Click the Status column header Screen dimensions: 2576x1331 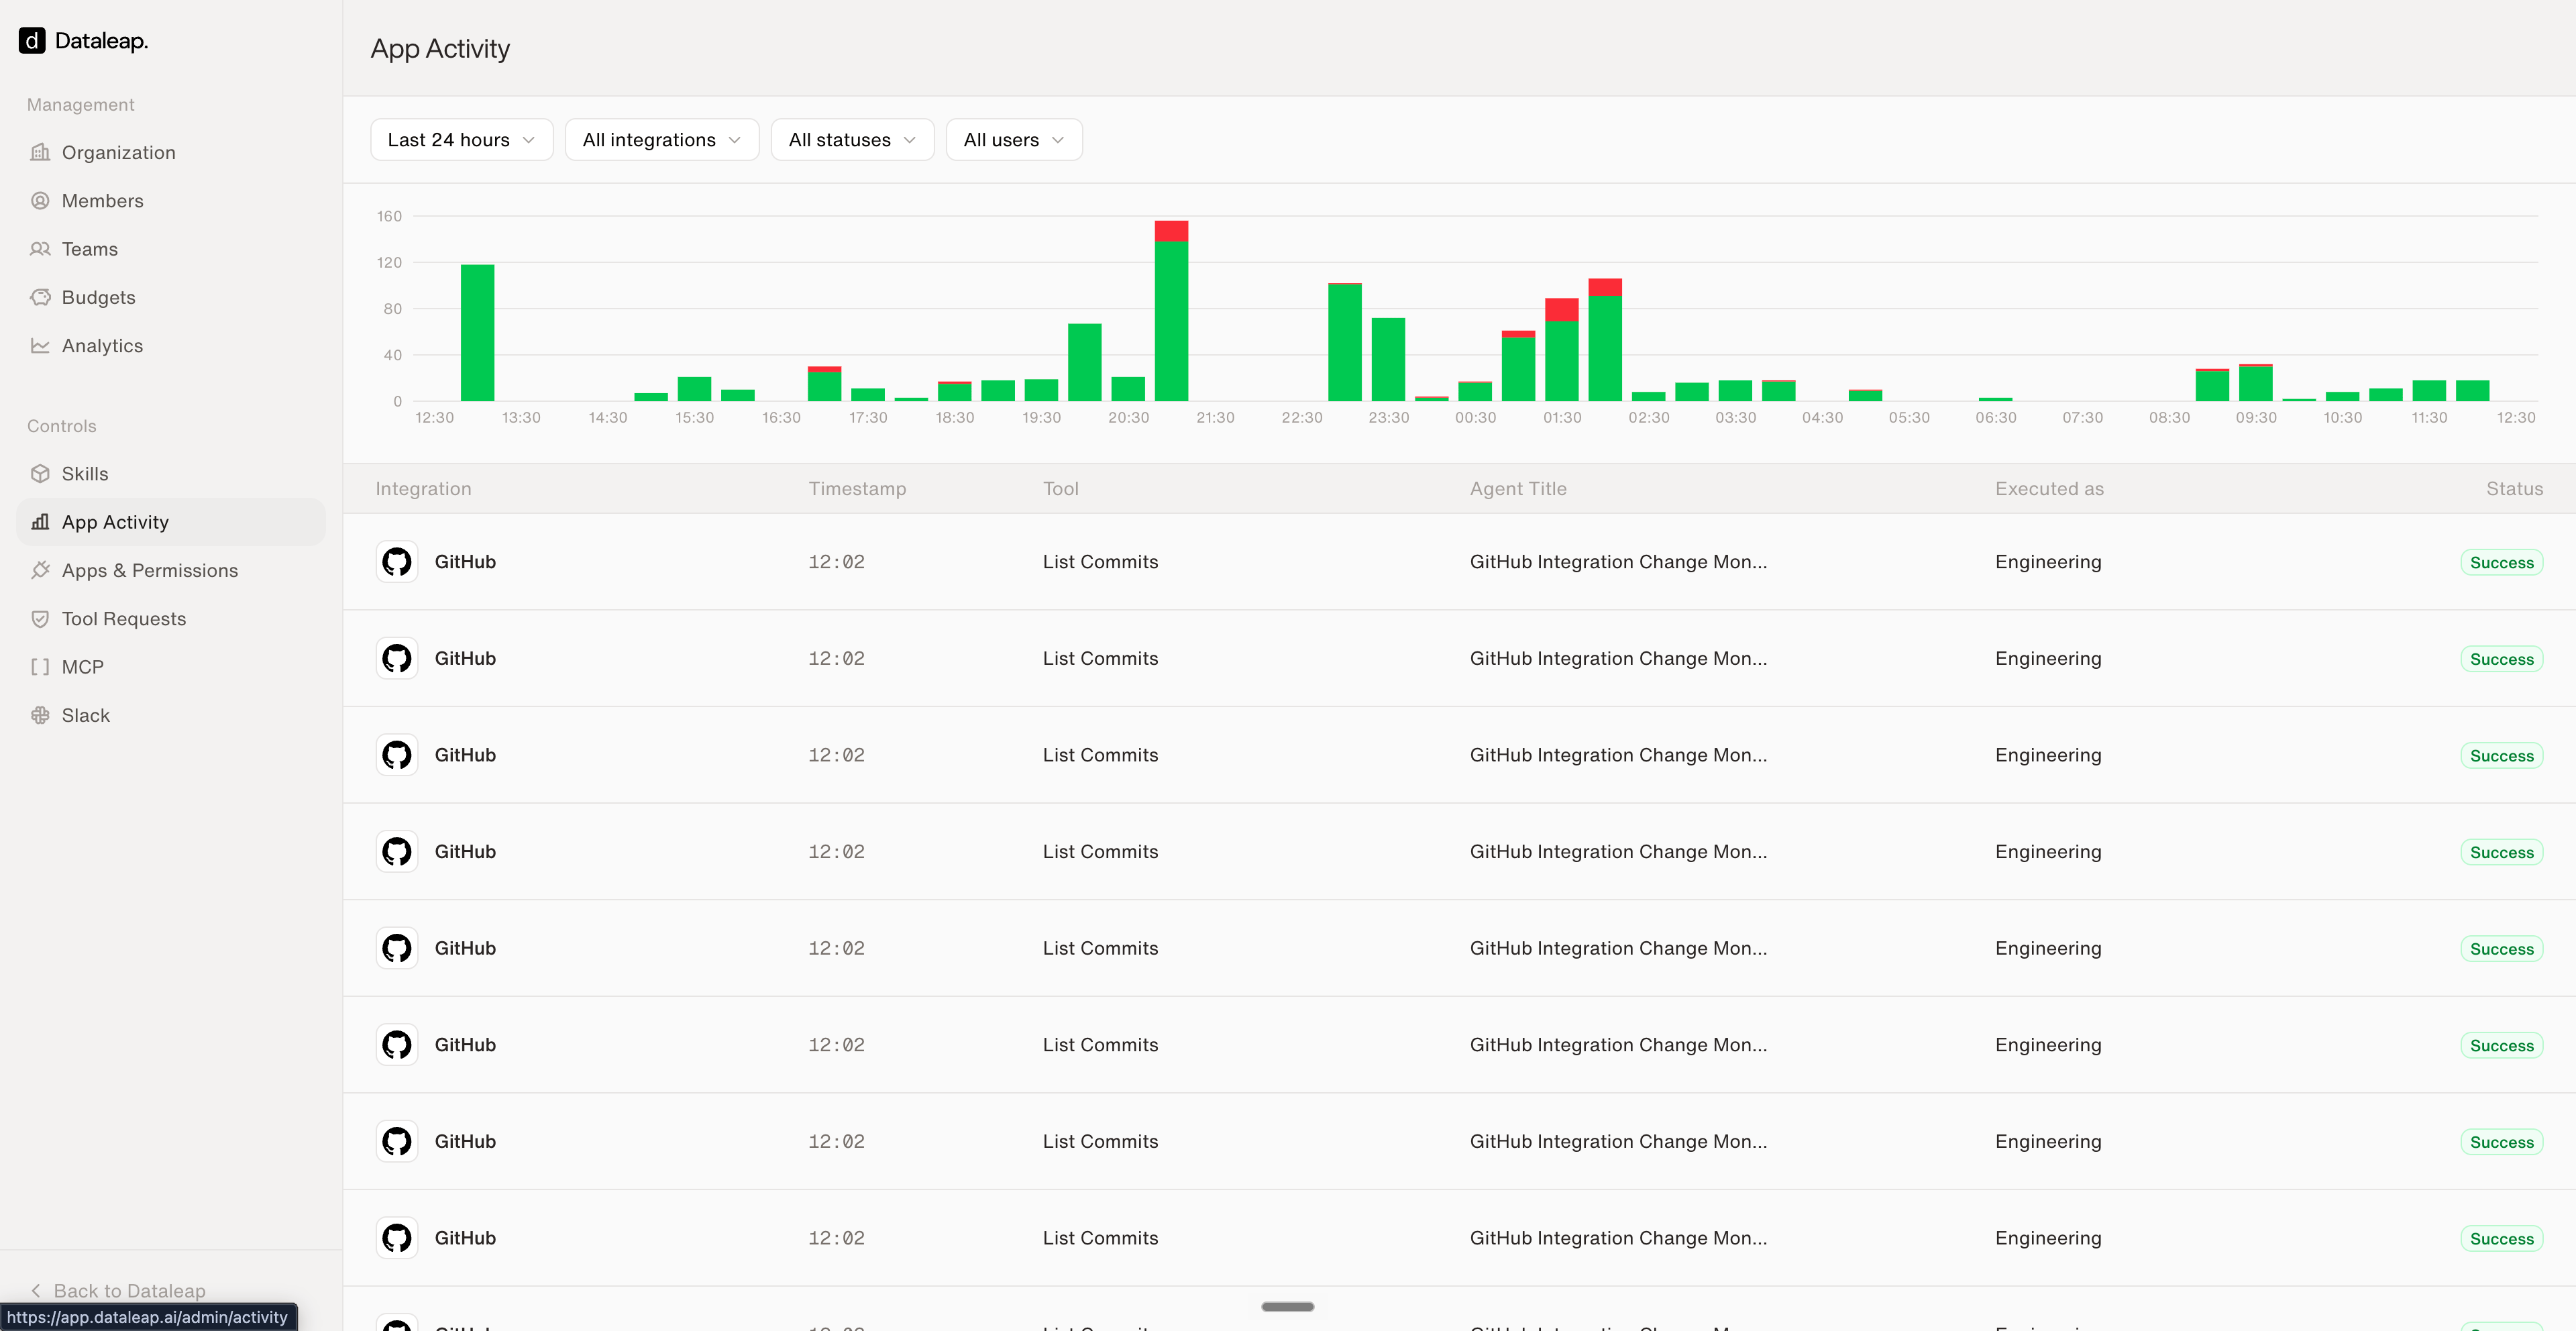2514,488
